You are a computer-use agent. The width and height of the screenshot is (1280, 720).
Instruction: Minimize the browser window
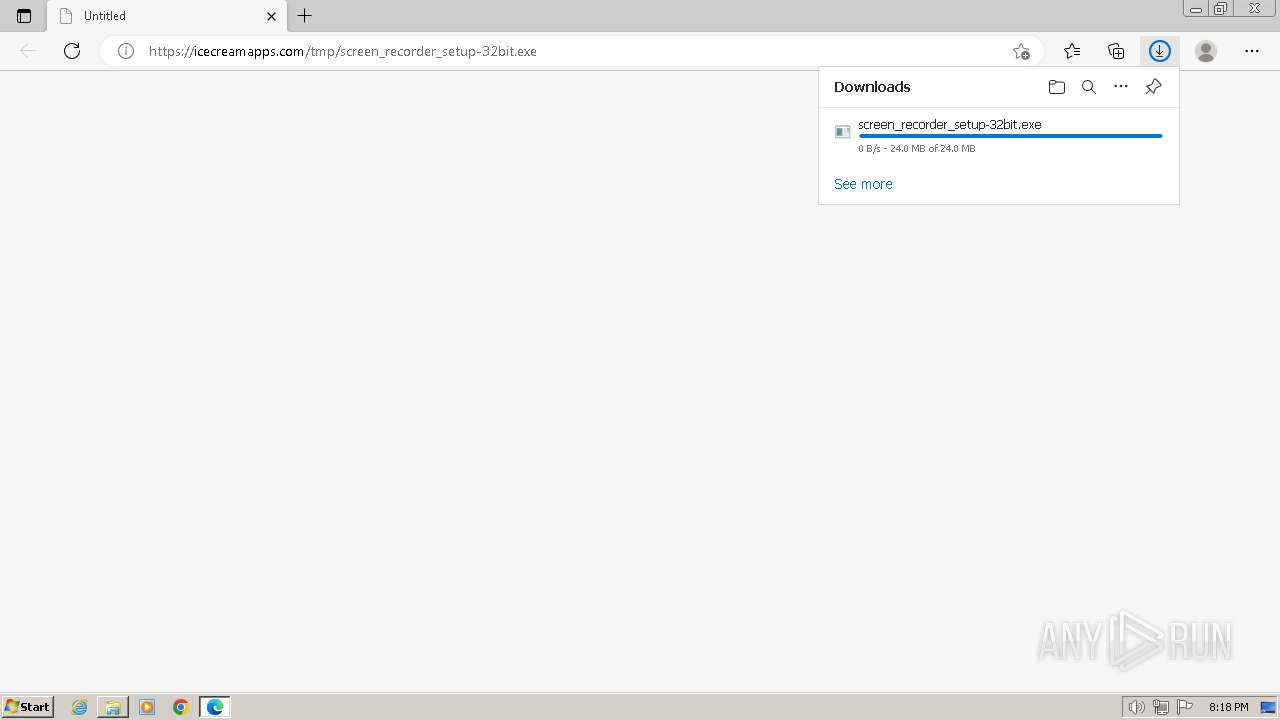coord(1196,9)
